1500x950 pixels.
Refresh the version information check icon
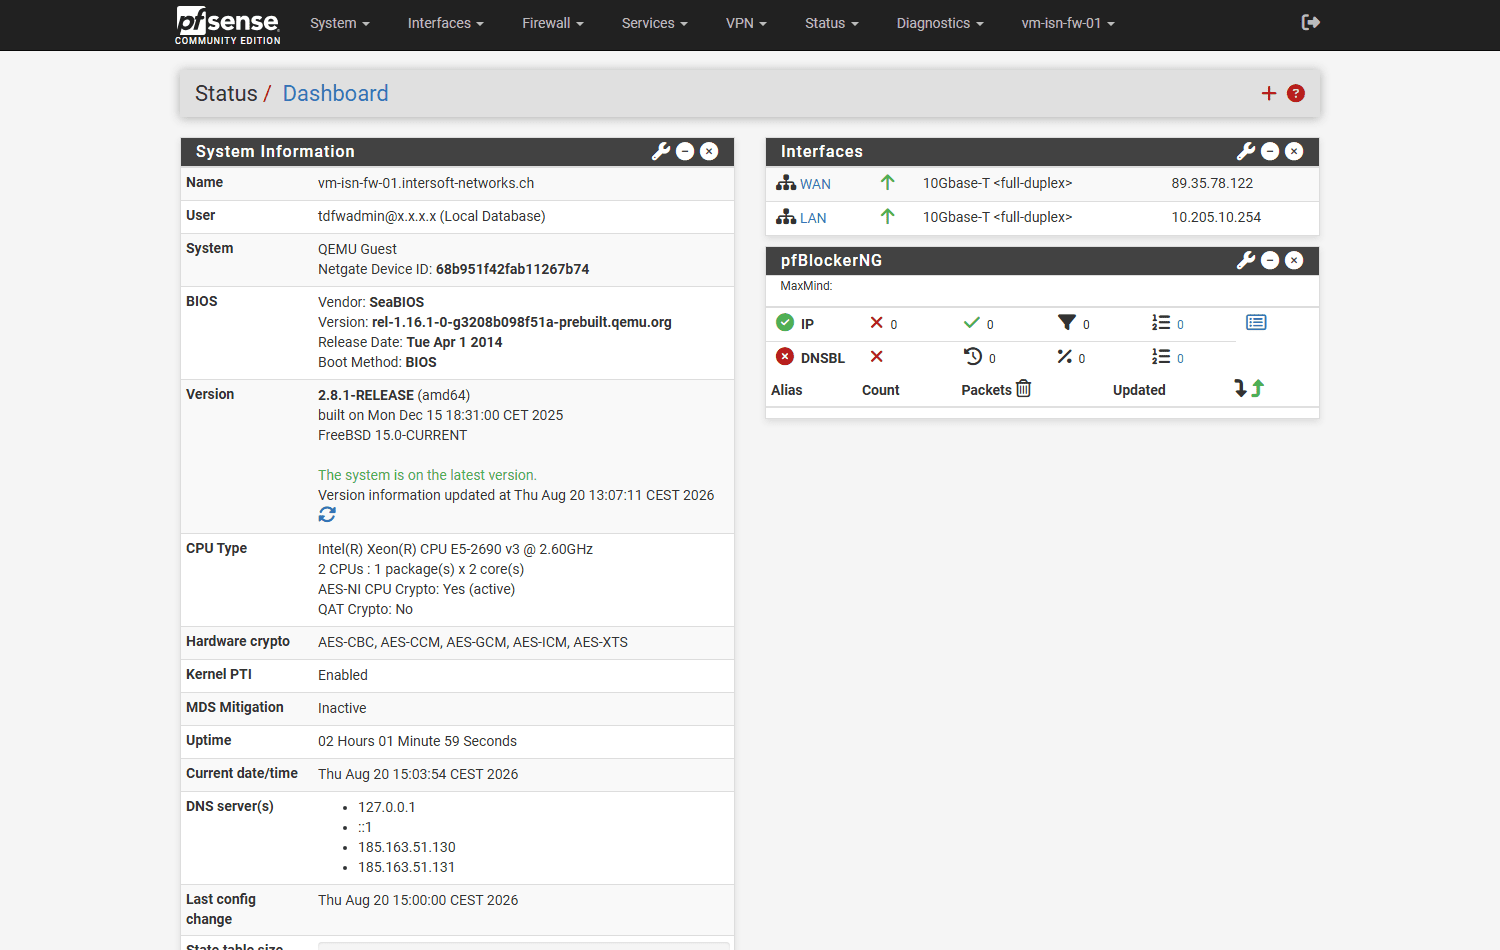[x=327, y=514]
